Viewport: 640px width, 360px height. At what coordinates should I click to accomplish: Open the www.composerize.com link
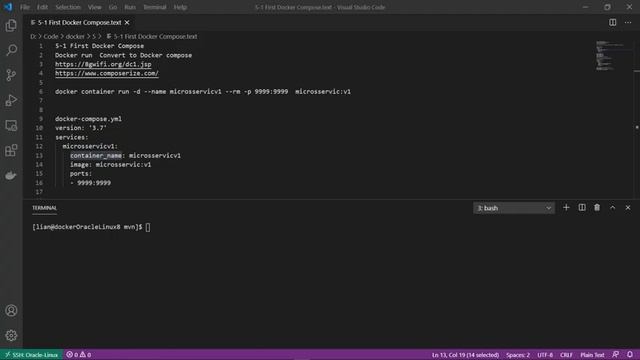pyautogui.click(x=107, y=73)
